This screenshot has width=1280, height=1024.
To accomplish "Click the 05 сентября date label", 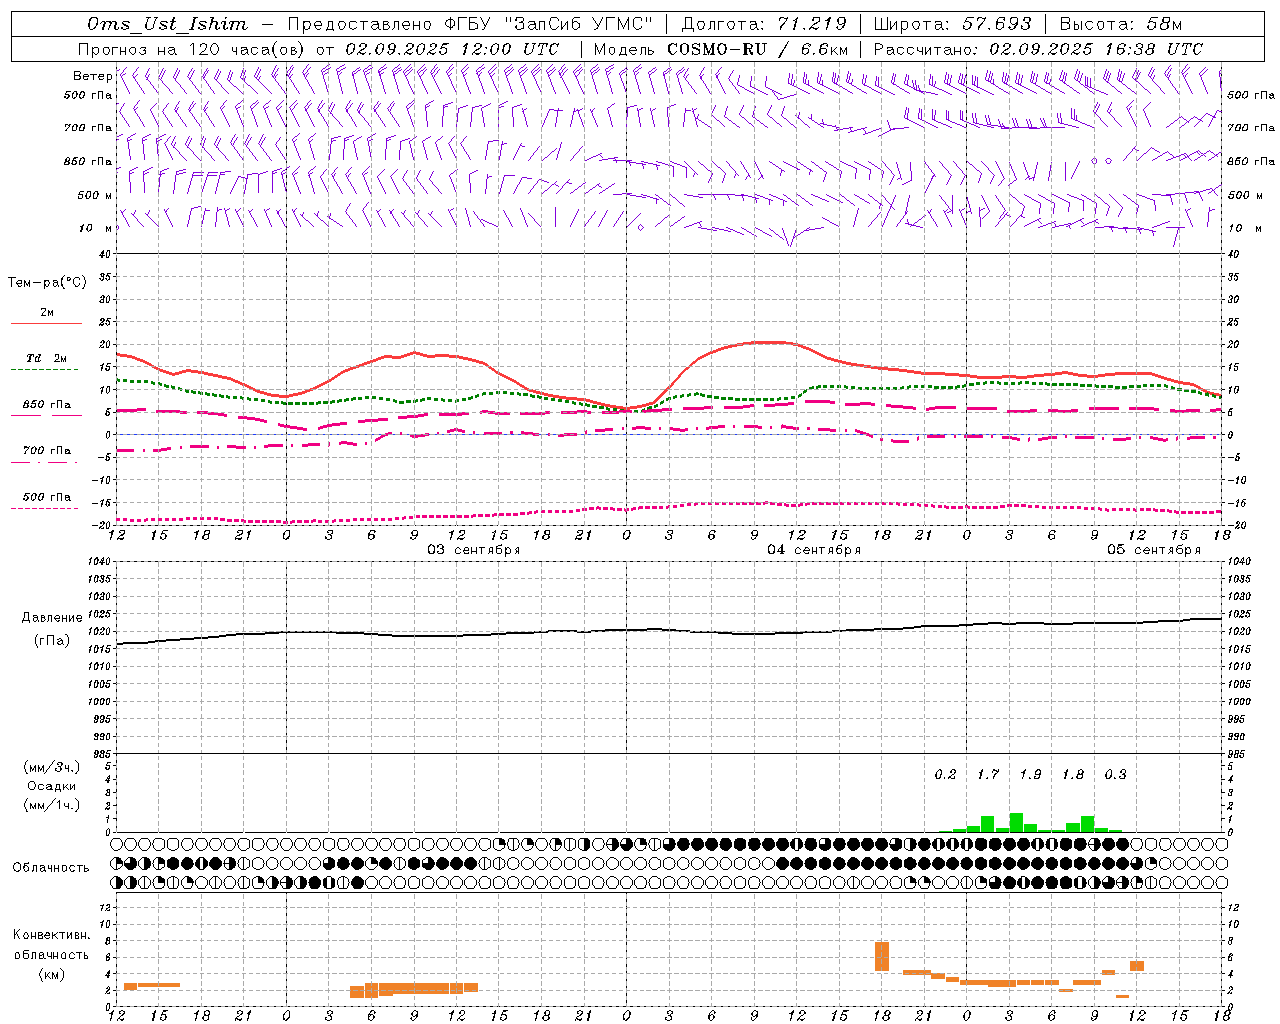I will coord(1154,550).
